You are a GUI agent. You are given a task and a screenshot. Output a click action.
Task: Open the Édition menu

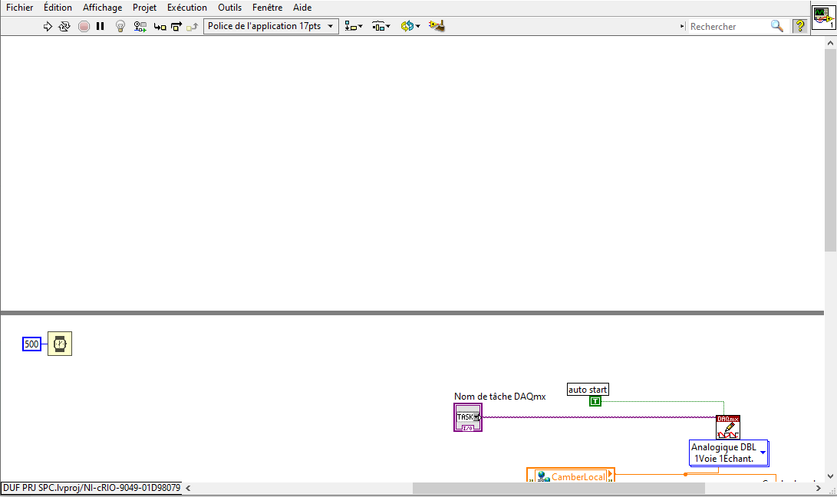[58, 7]
